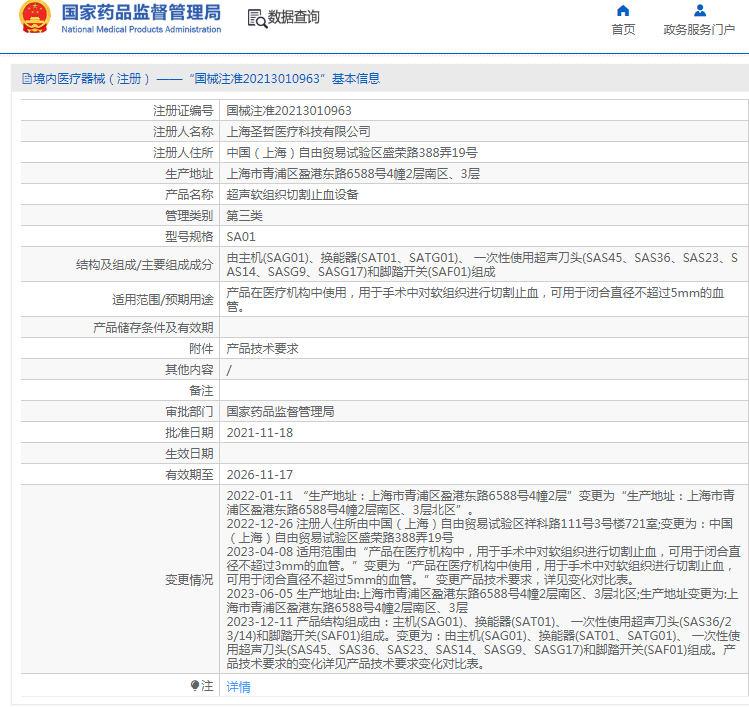749x707 pixels.
Task: Select the 2023-06-05 change entry
Action: tap(482, 600)
